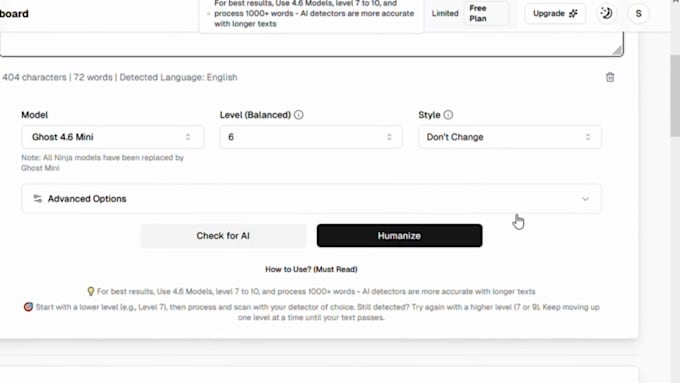Click Detected Language: English text
680x383 pixels.
click(x=178, y=77)
